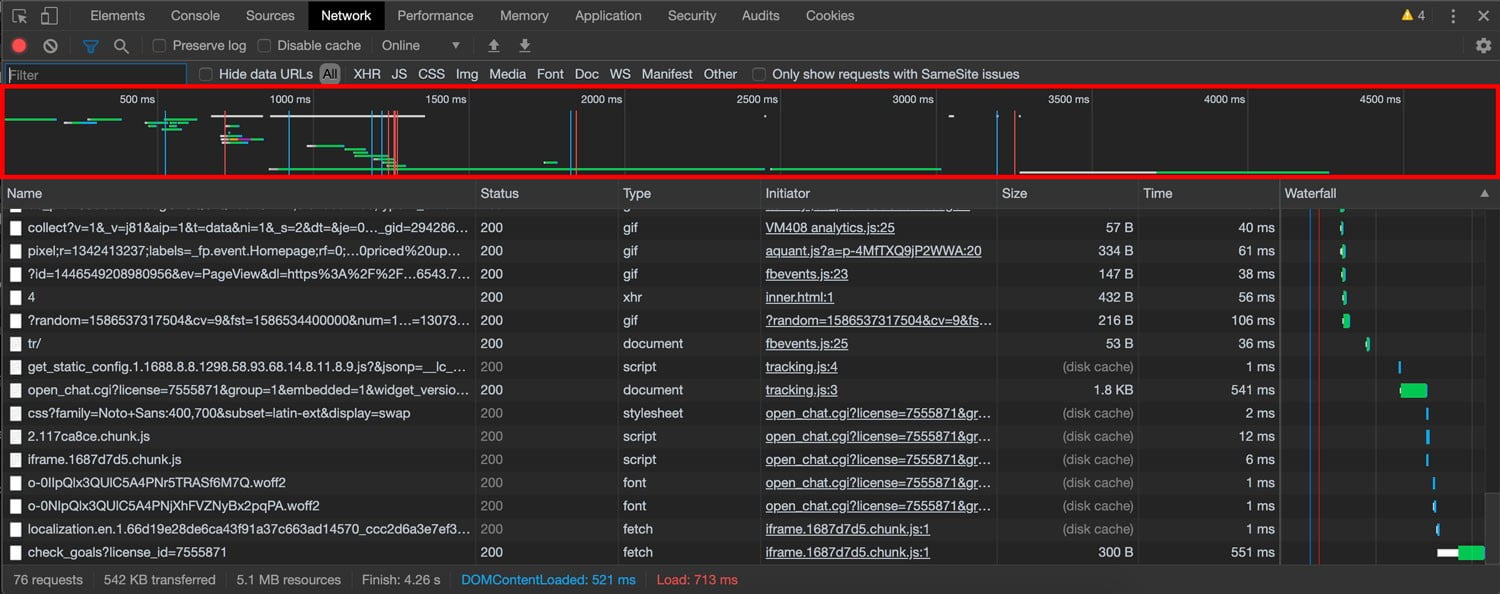Viewport: 1500px width, 594px height.
Task: Open initiator link fbevents.js:23
Action: [807, 274]
